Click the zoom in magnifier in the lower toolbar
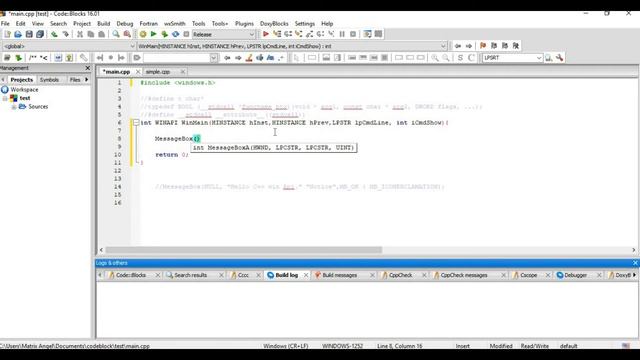The height and width of the screenshot is (360, 640). (435, 58)
